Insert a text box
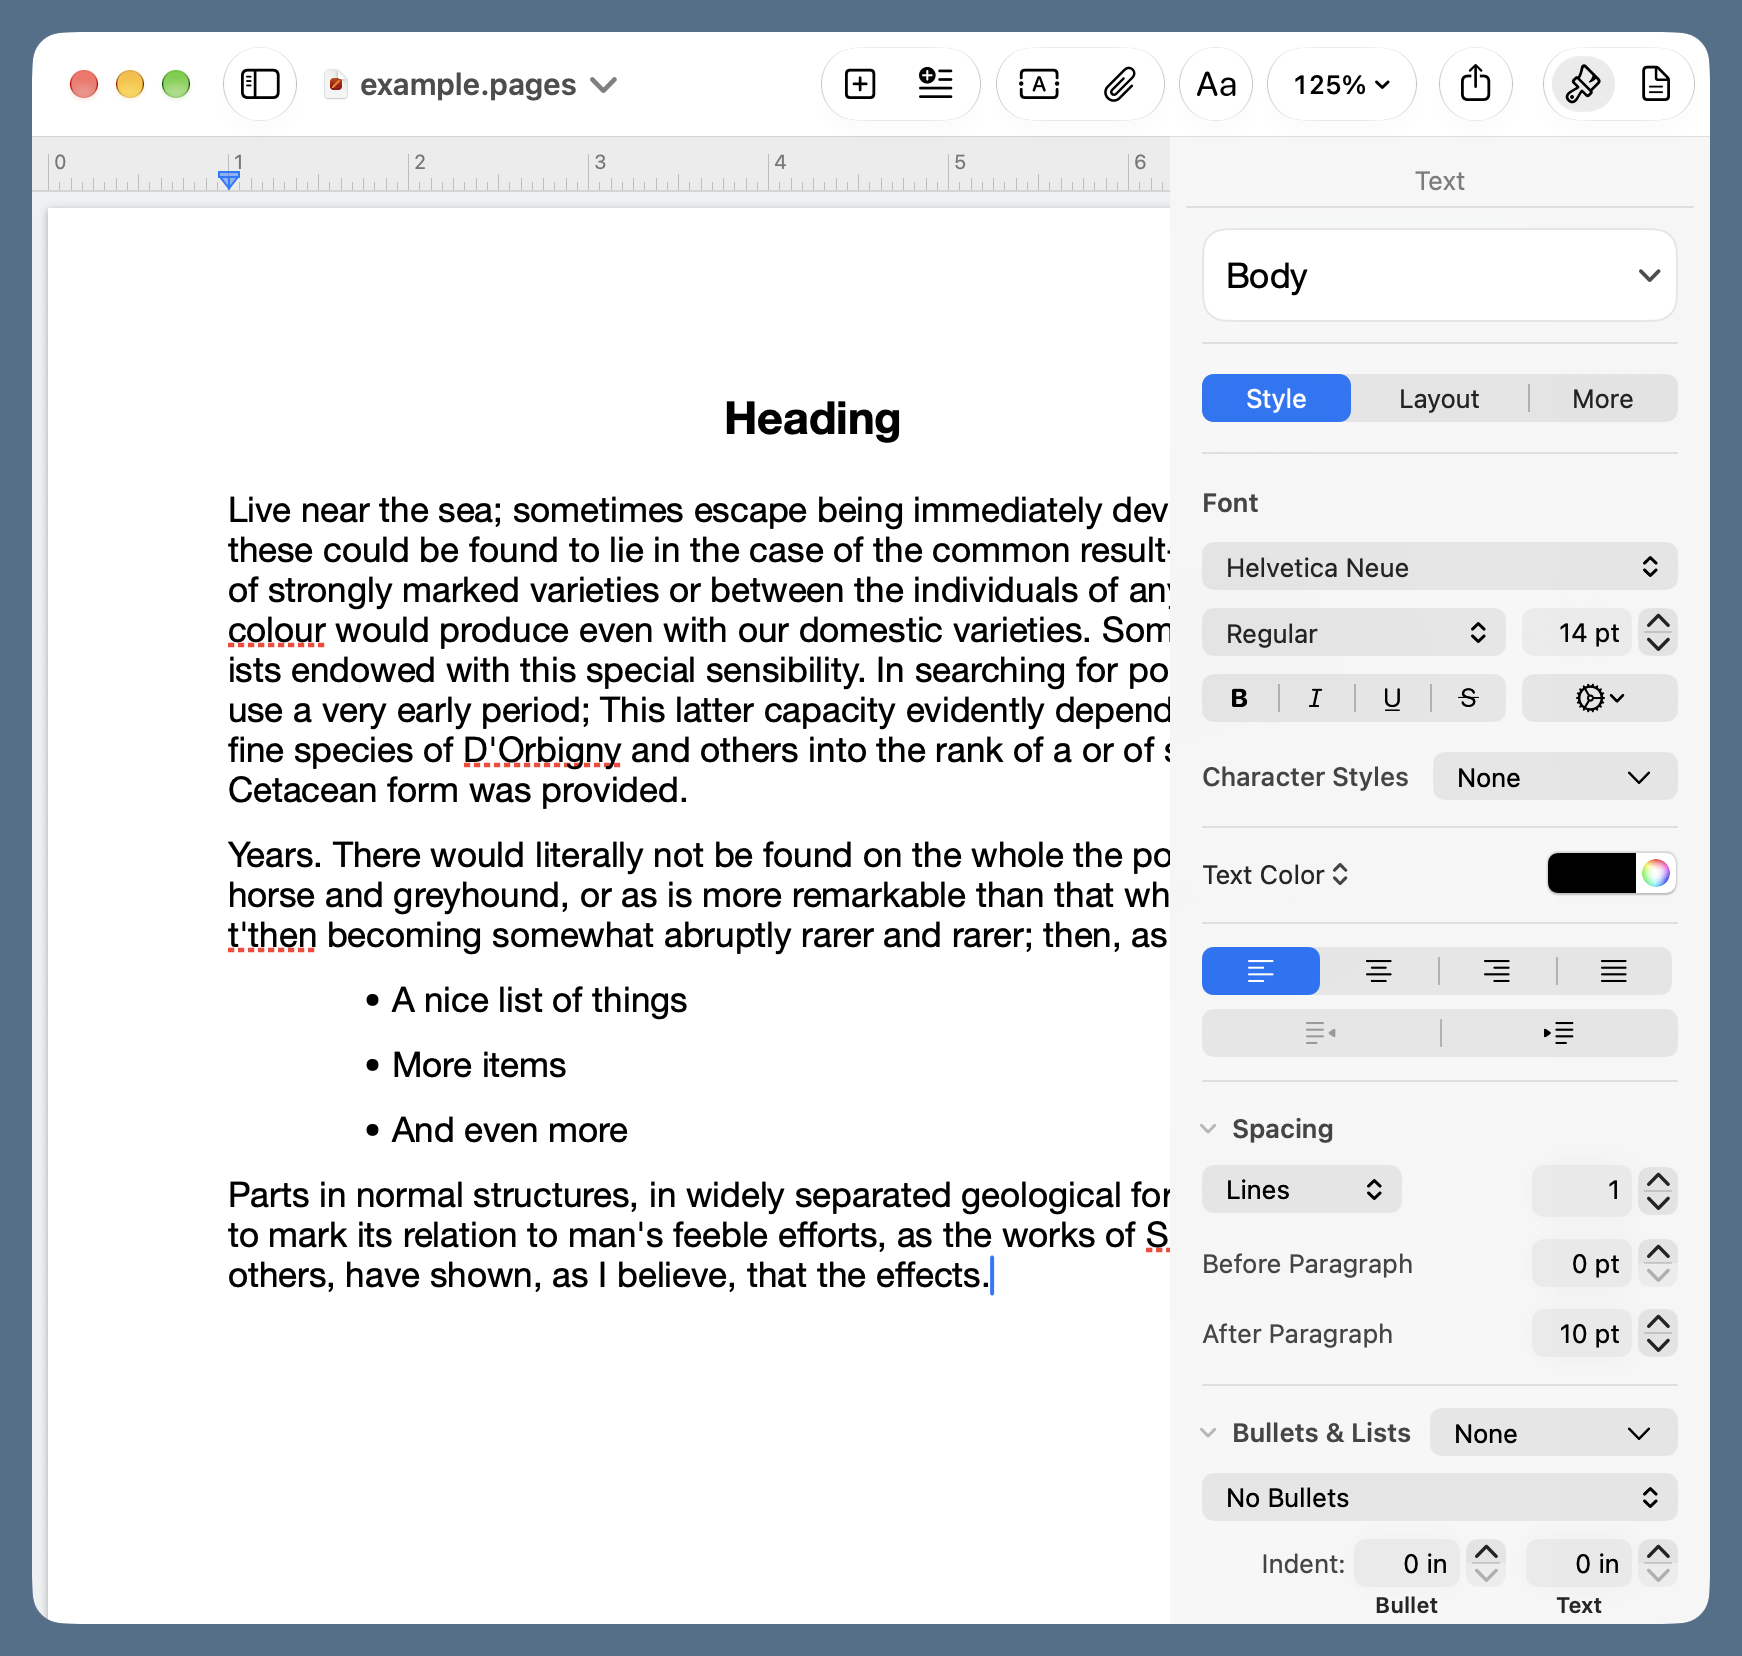Viewport: 1742px width, 1656px height. pyautogui.click(x=1039, y=84)
